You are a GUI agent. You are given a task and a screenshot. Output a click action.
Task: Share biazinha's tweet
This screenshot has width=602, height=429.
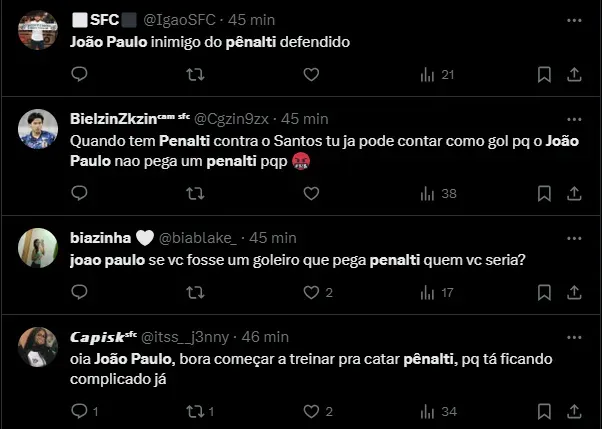pyautogui.click(x=575, y=293)
